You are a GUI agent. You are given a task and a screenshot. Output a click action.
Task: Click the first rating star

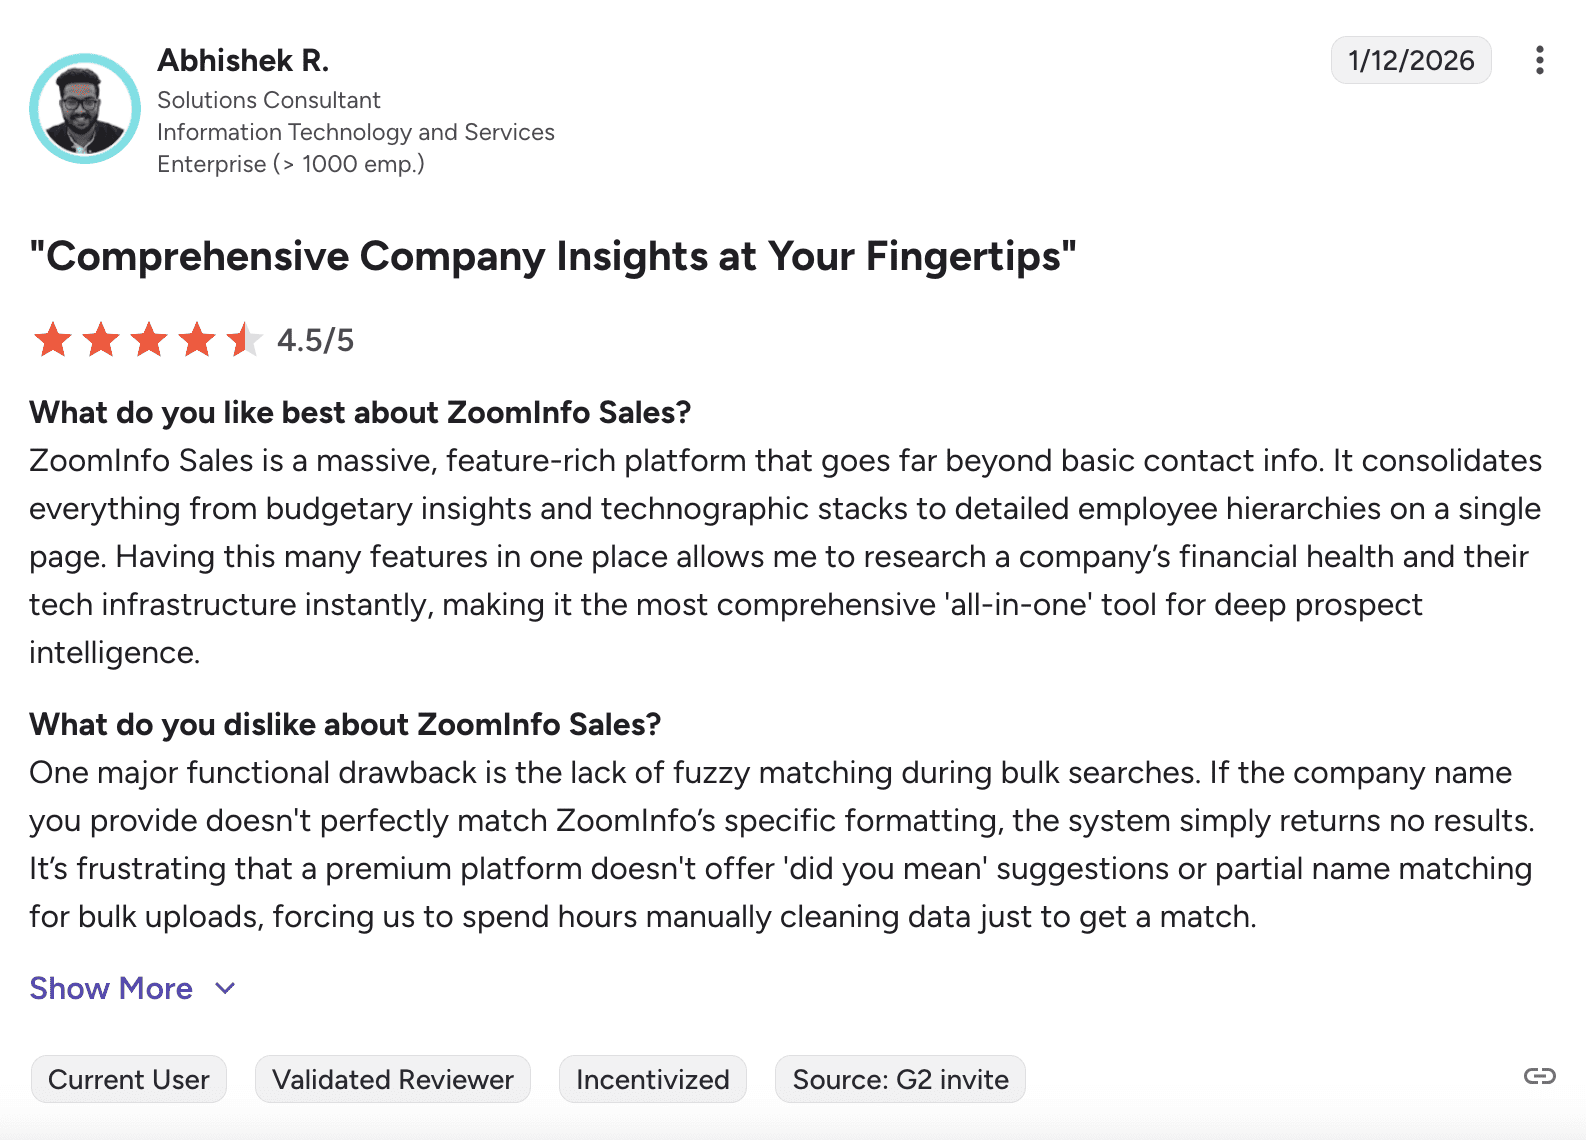(53, 340)
